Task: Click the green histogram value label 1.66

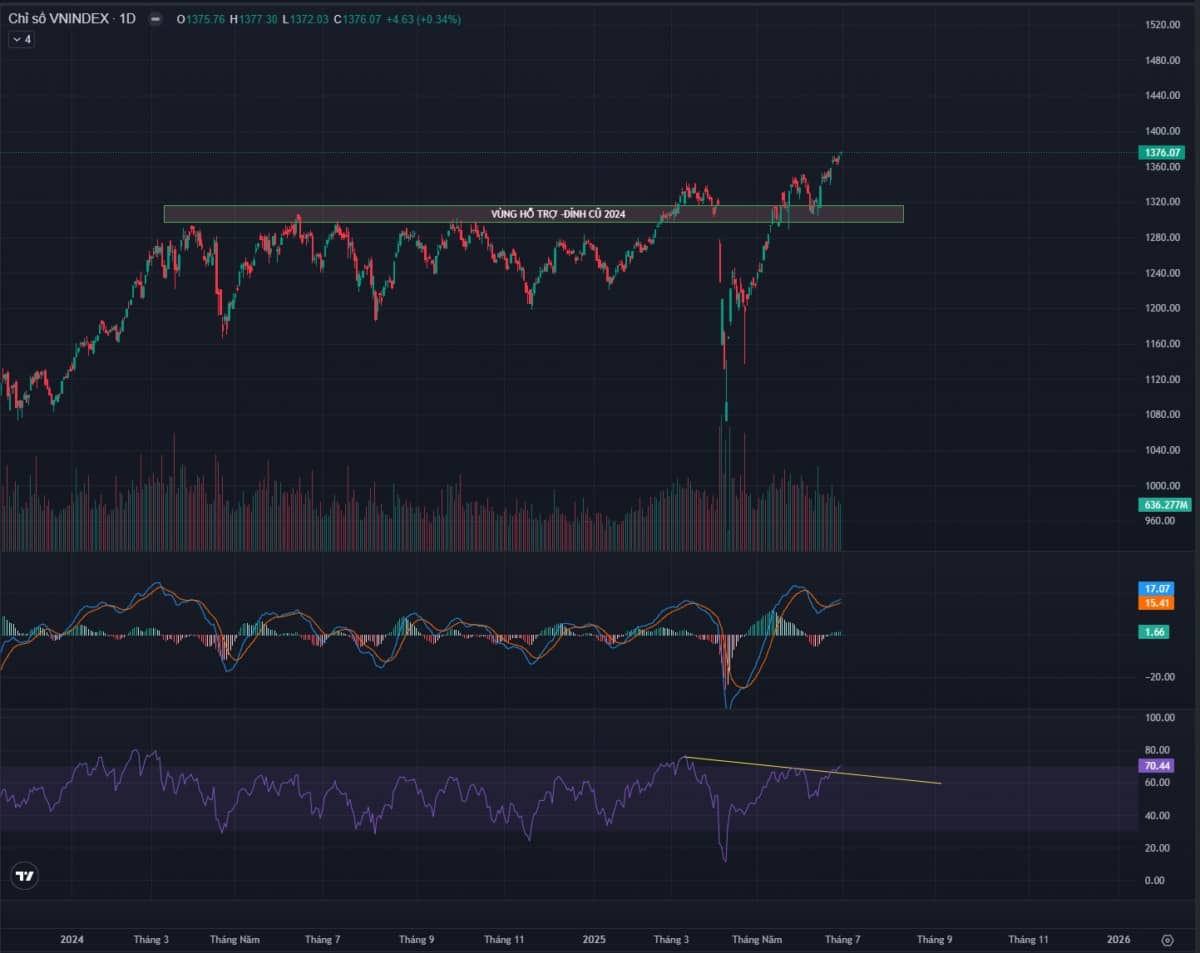Action: 1153,632
